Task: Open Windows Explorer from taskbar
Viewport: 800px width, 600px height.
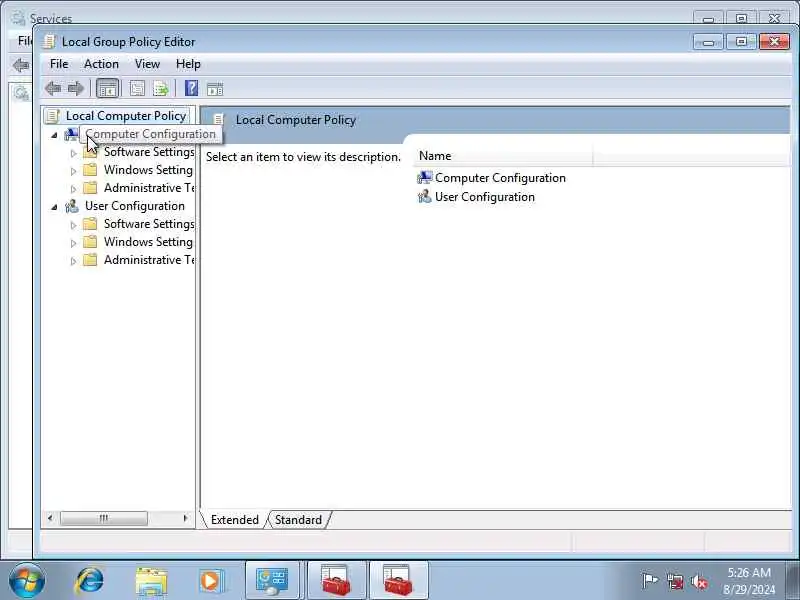Action: coord(151,581)
